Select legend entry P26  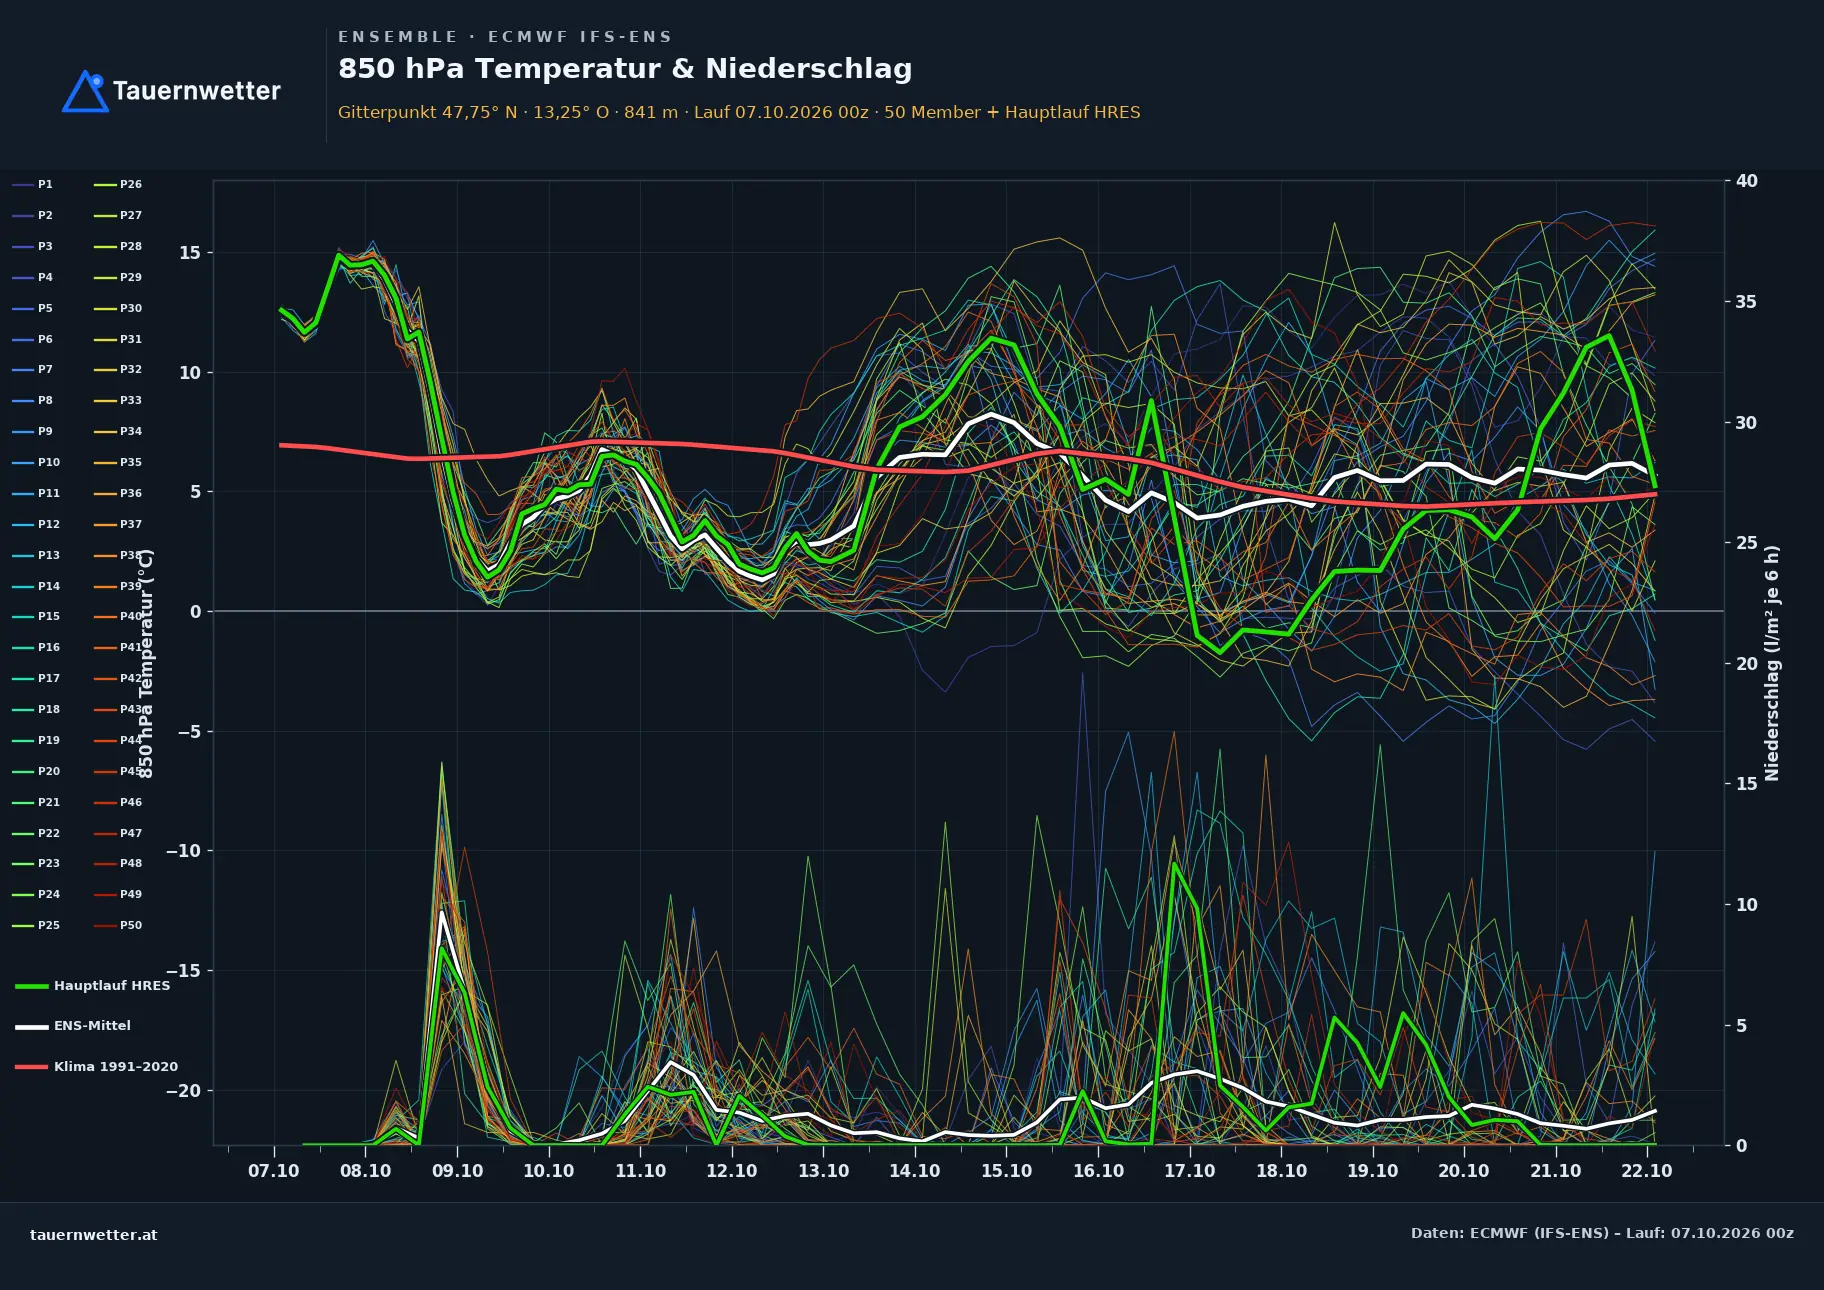tap(118, 184)
